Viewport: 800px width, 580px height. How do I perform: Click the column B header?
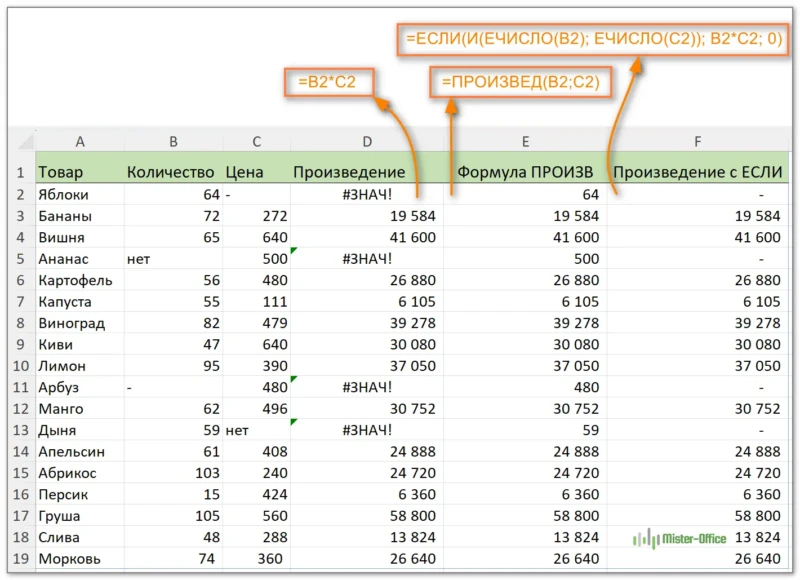[173, 143]
